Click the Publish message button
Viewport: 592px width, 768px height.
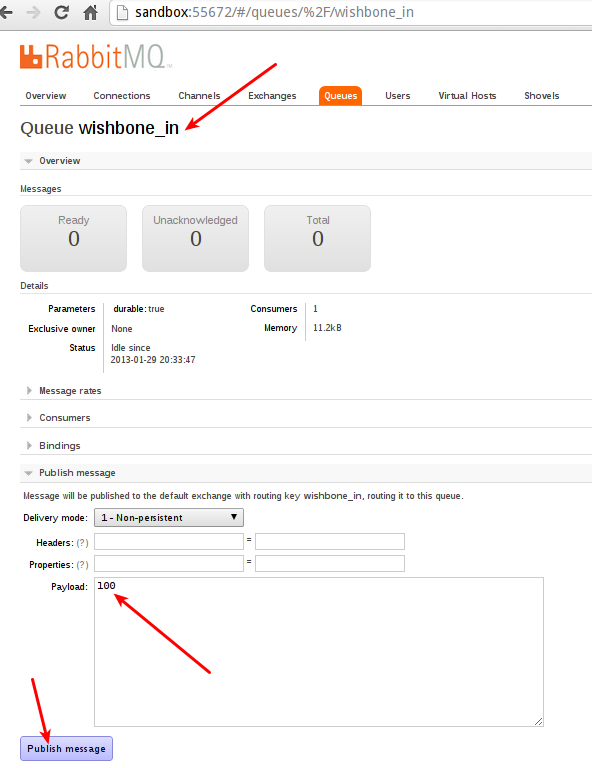click(x=67, y=748)
